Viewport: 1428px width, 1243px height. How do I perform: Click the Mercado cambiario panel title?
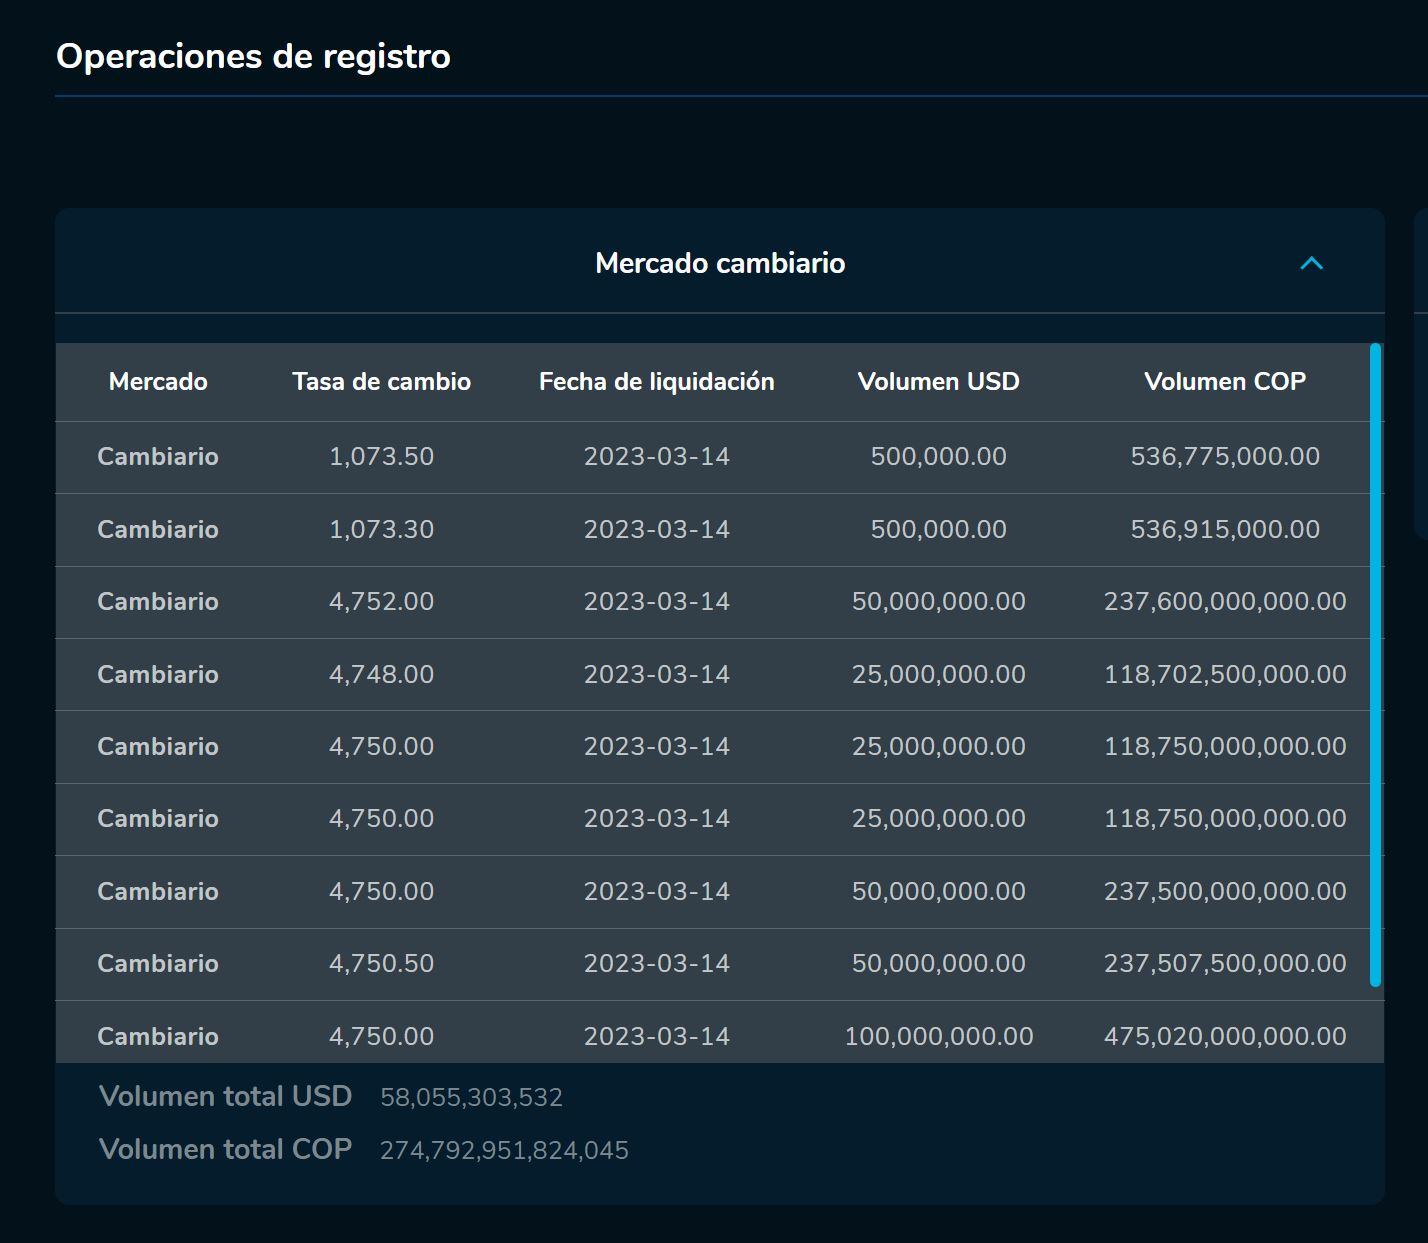(720, 263)
